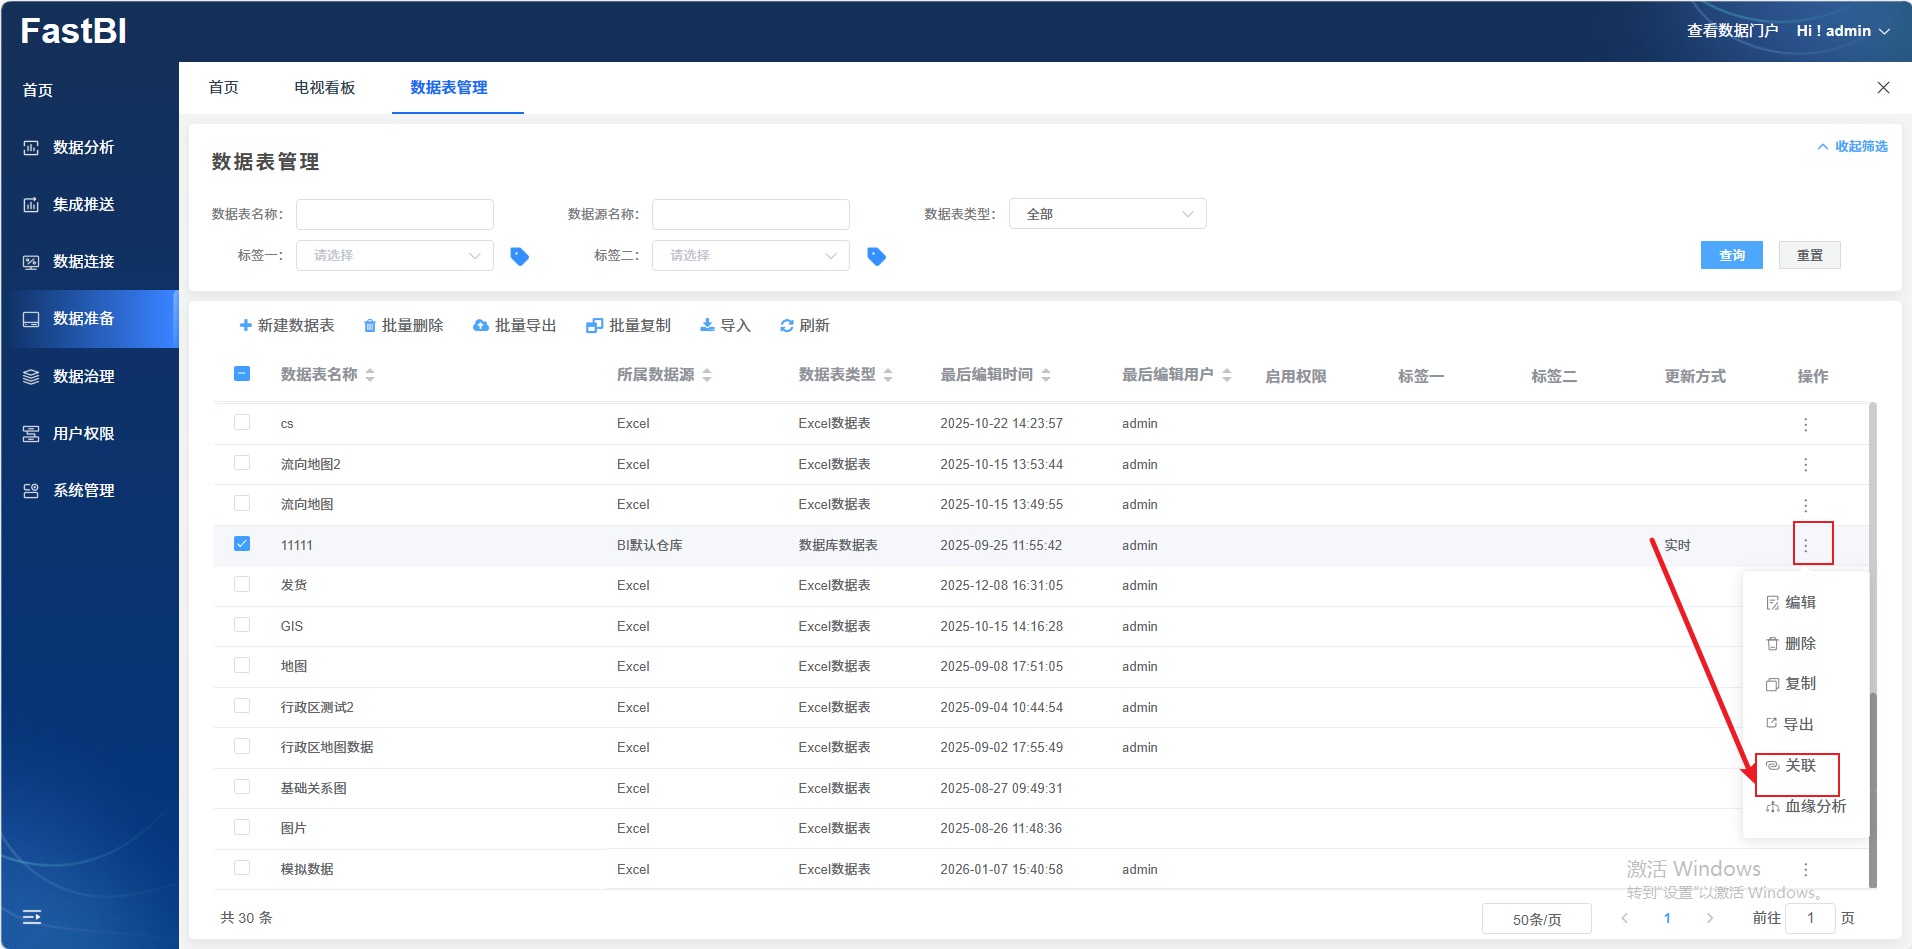Choose 血缘分析 in context menu
This screenshot has width=1912, height=949.
[x=1806, y=807]
